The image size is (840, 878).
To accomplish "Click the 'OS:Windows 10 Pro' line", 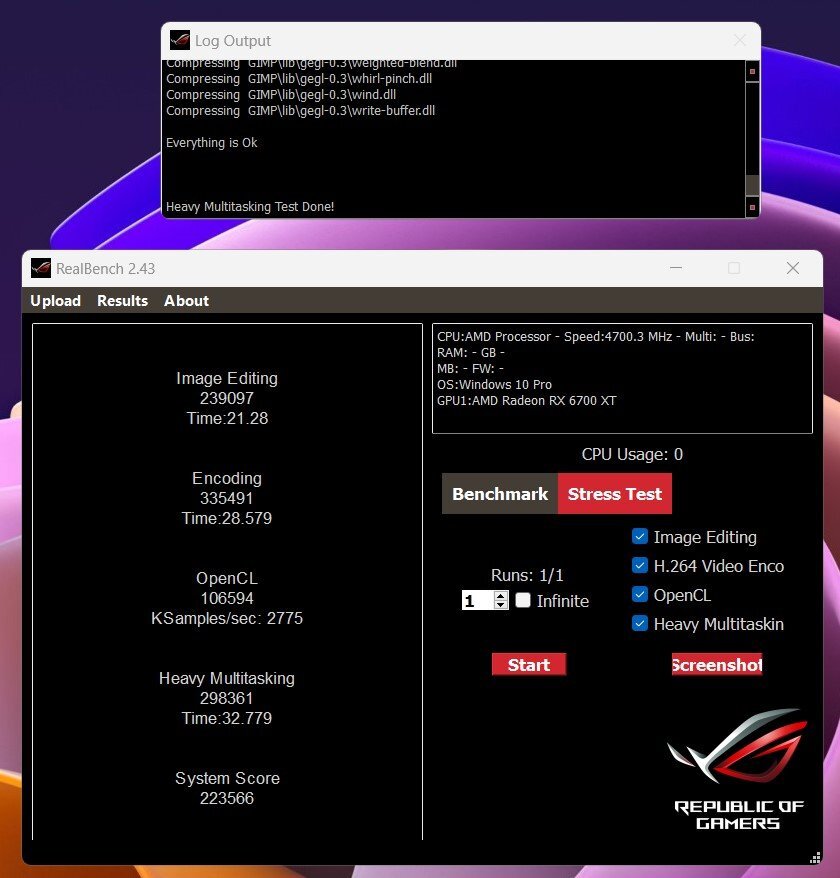I will point(494,385).
